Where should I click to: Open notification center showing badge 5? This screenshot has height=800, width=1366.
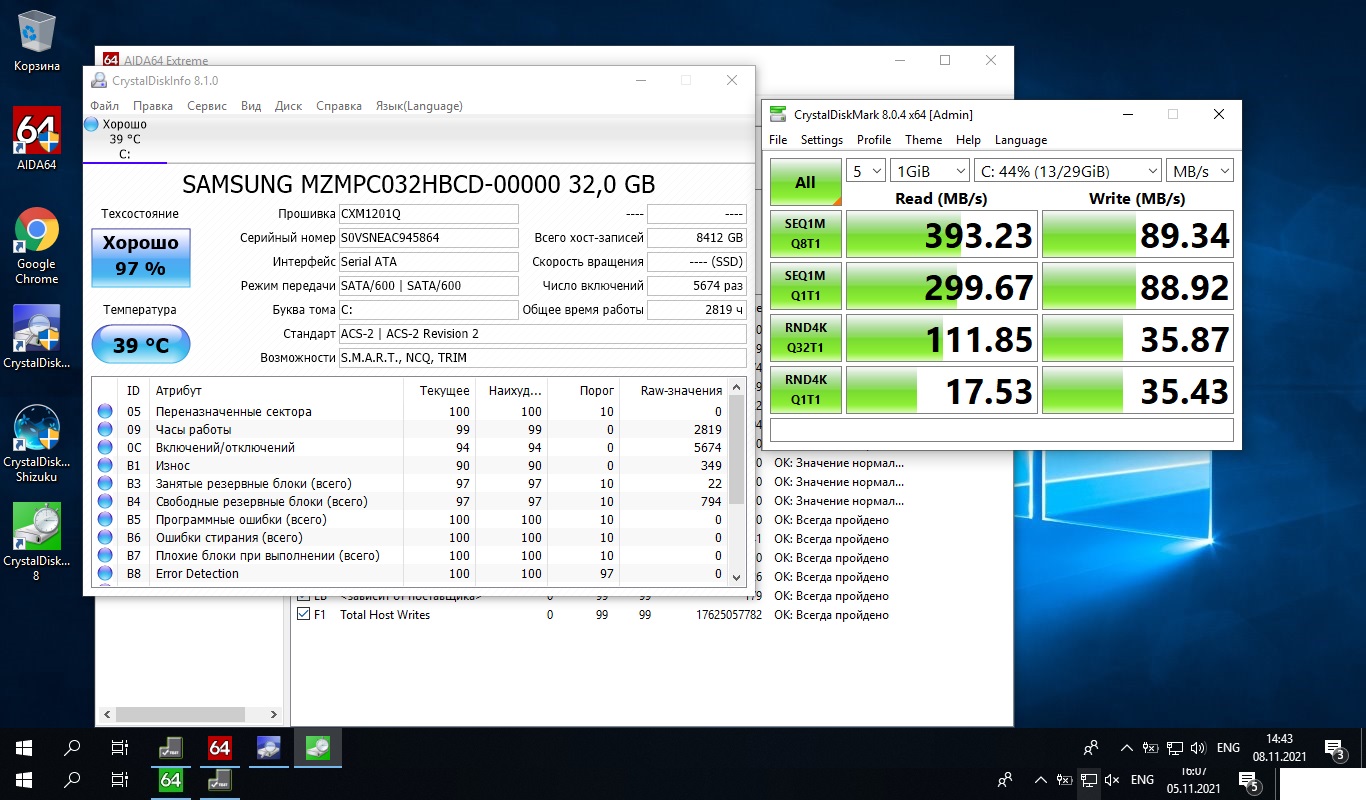[1248, 780]
